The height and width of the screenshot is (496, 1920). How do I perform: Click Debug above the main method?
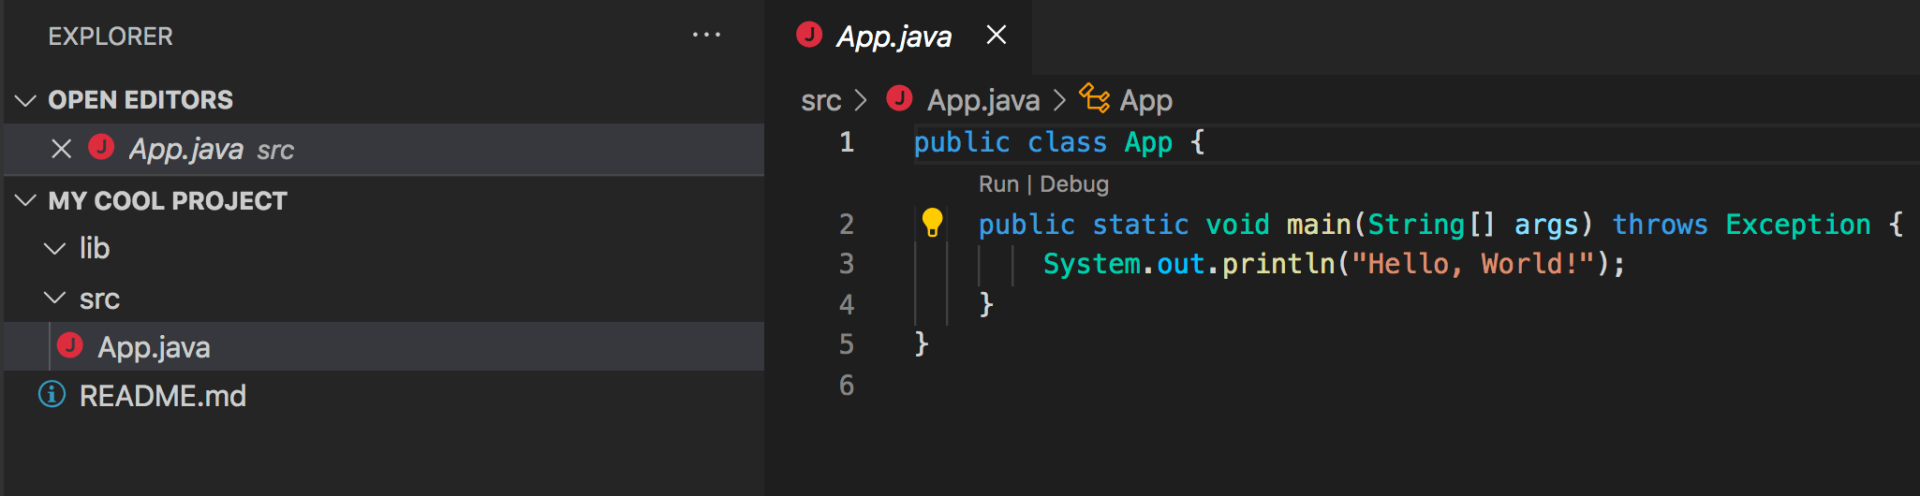pos(1074,184)
